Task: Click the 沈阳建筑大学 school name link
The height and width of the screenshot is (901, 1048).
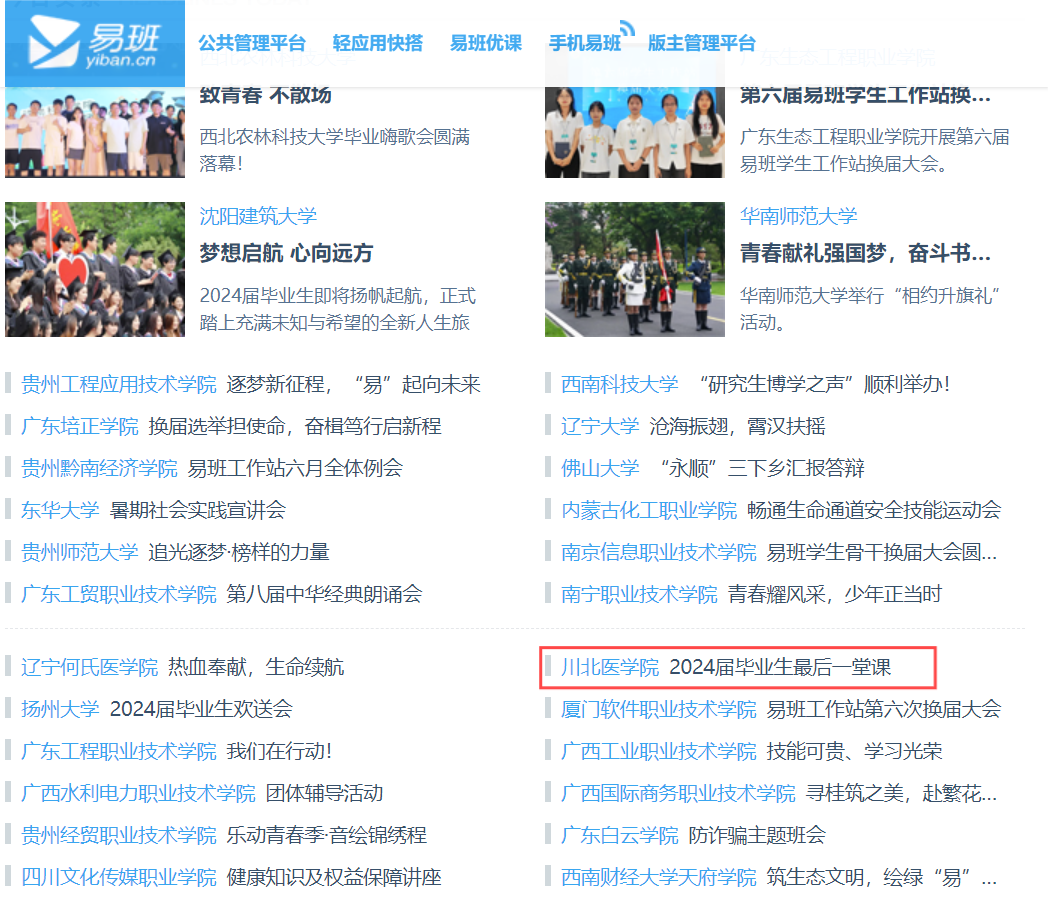Action: 258,216
